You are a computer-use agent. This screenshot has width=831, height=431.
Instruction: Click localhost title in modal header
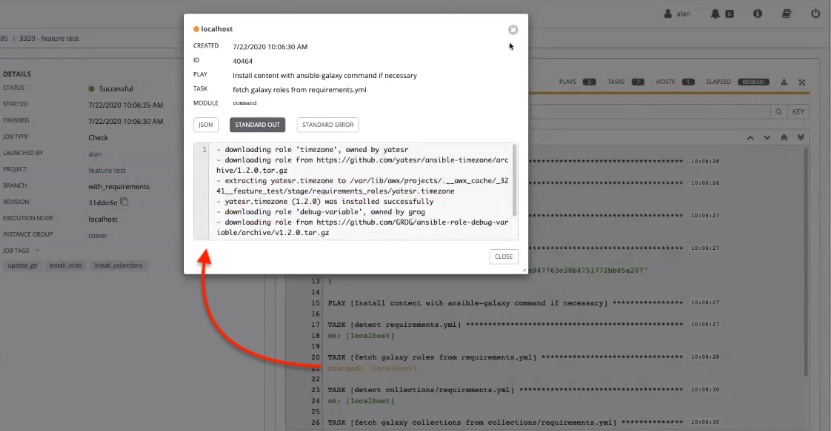[x=217, y=29]
